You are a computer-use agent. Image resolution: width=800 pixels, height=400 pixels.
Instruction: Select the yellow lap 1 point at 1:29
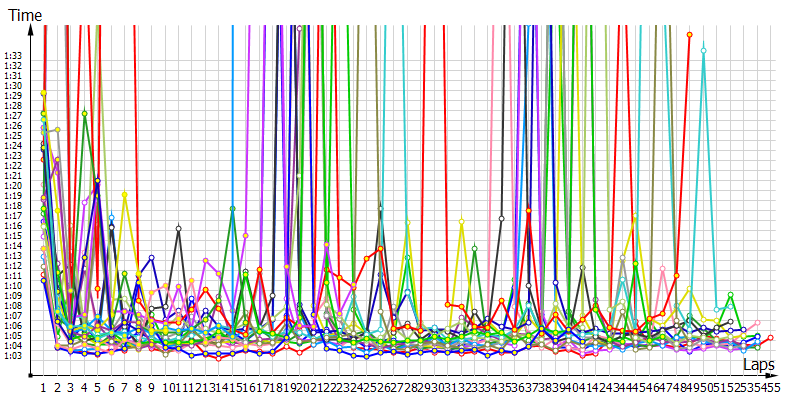[x=43, y=93]
